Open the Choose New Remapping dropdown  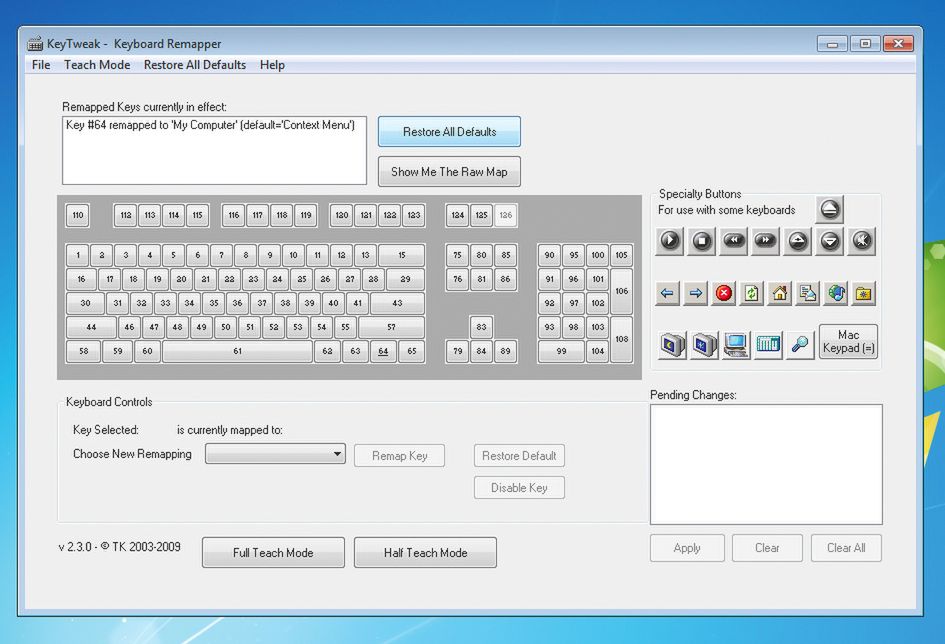tap(275, 454)
